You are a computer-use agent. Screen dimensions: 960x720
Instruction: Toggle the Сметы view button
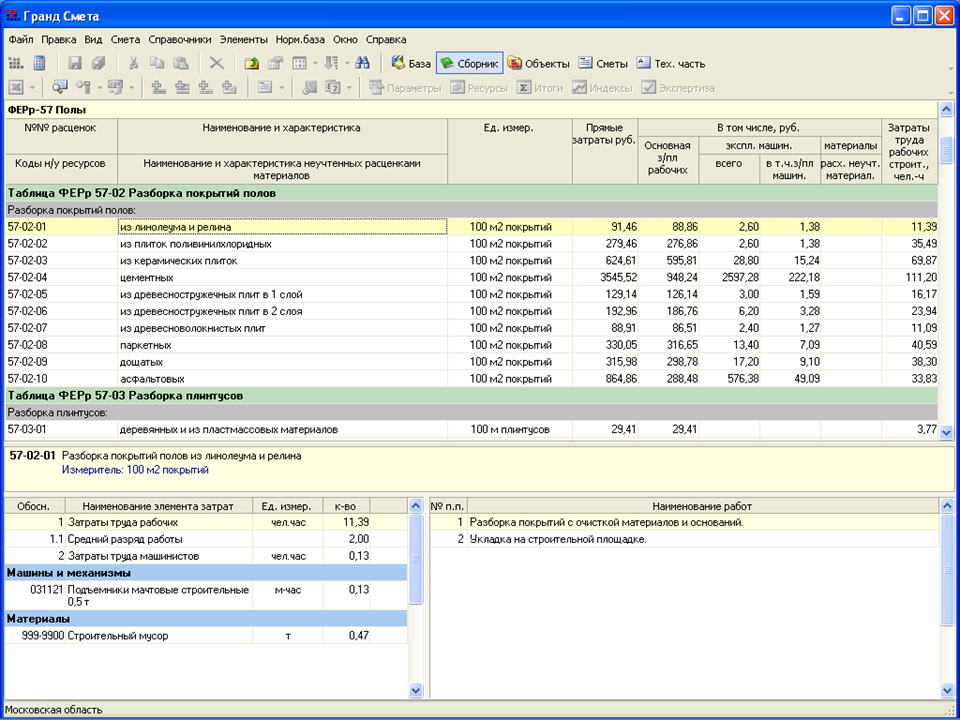603,63
